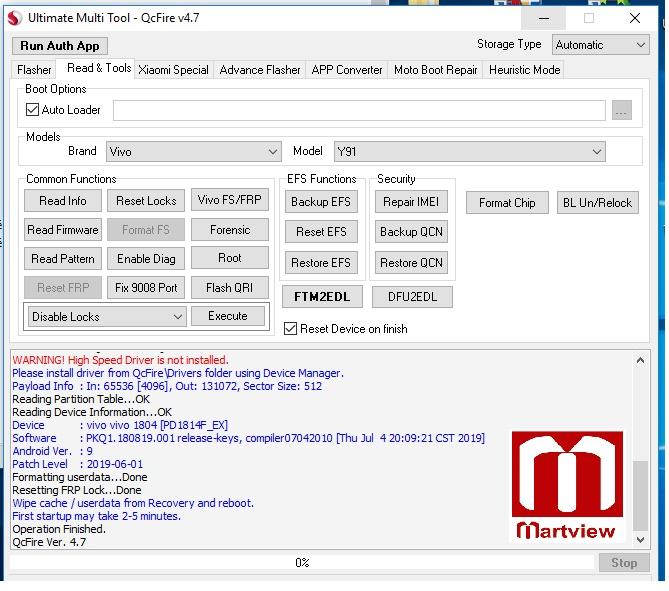Click the Root button
The image size is (669, 591).
click(x=230, y=258)
